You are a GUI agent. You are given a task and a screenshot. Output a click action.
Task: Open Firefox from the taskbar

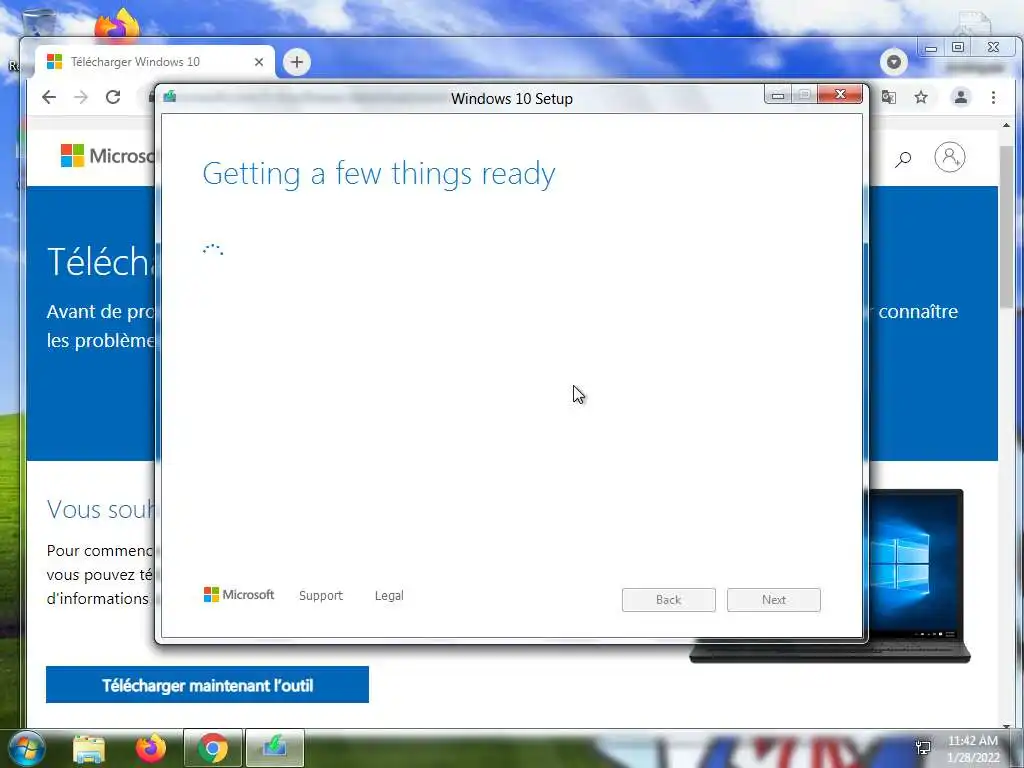pyautogui.click(x=151, y=748)
